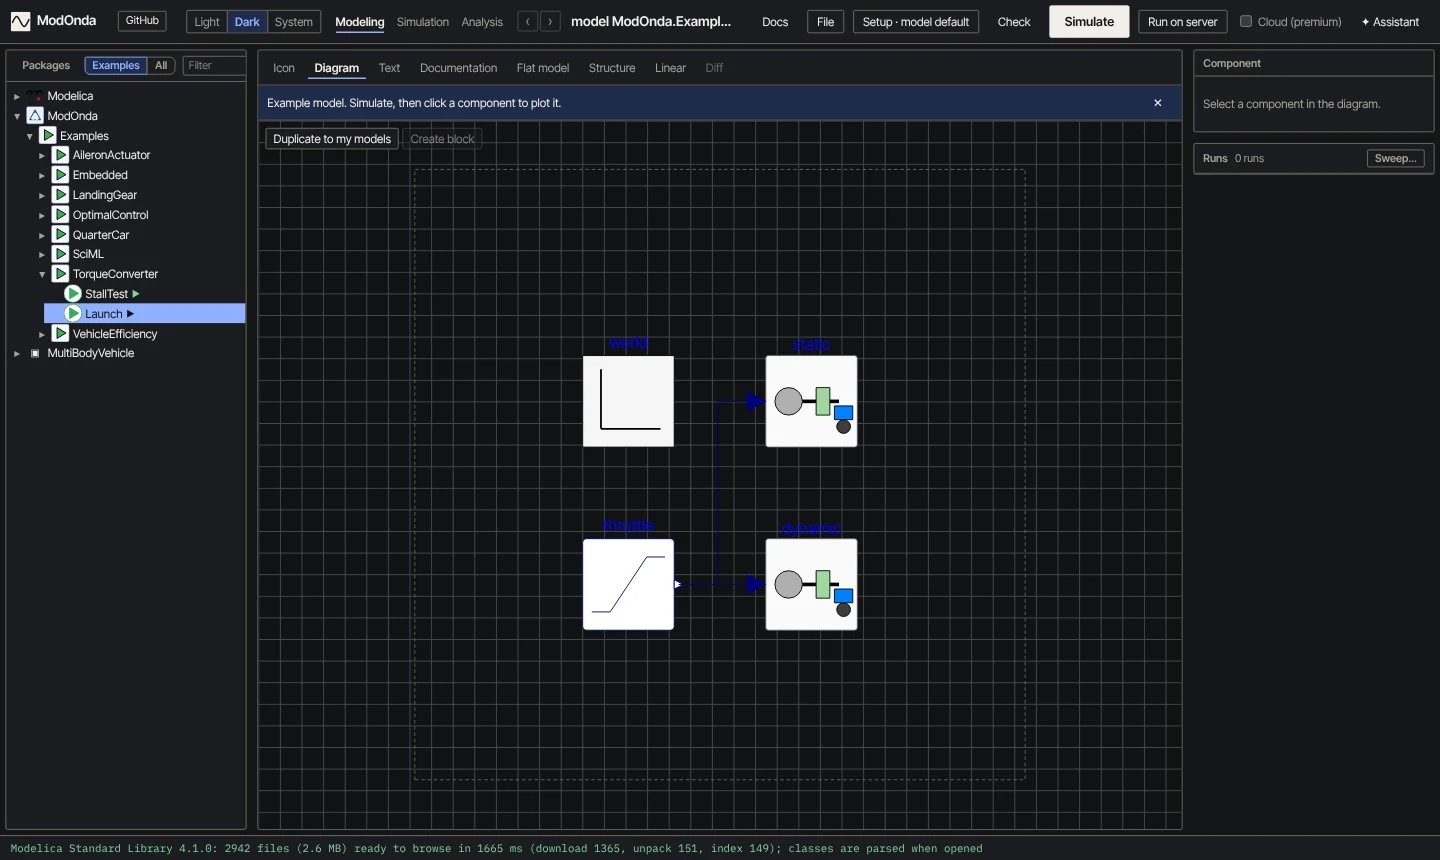
Task: Open the Flat model tab
Action: pyautogui.click(x=543, y=68)
